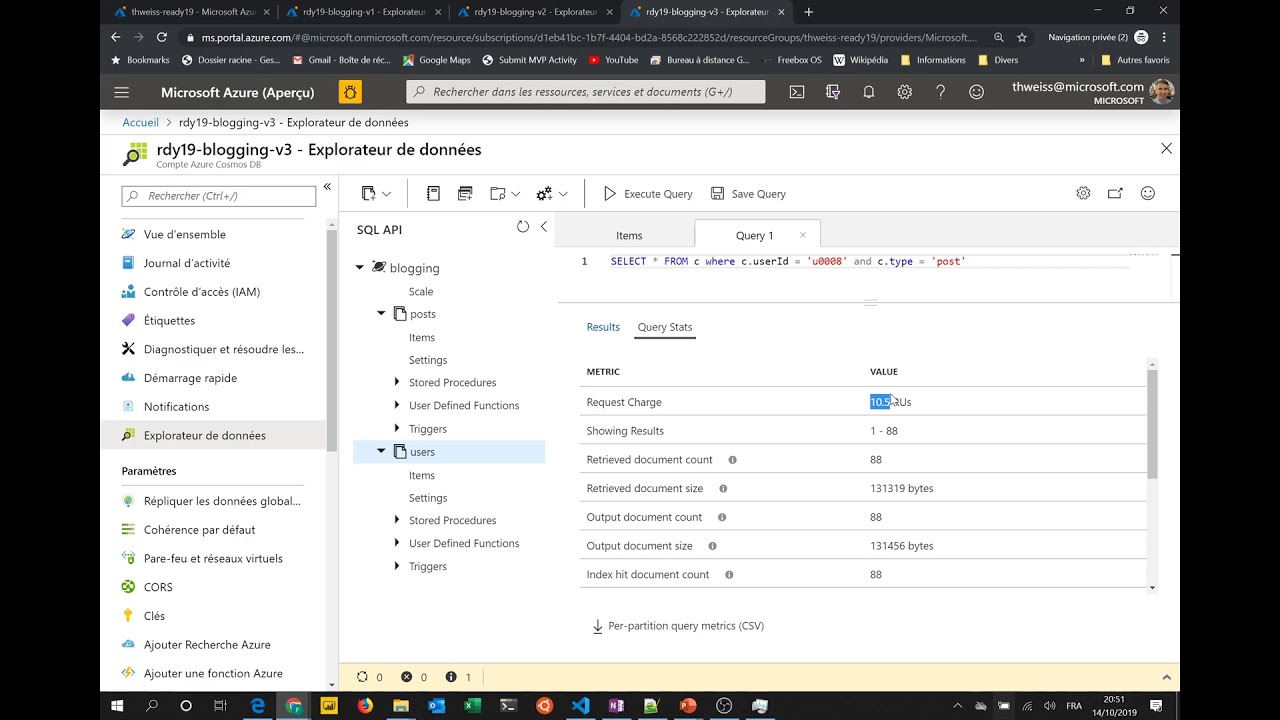Open Visual Studio Code from the taskbar
1280x720 pixels.
tap(581, 705)
